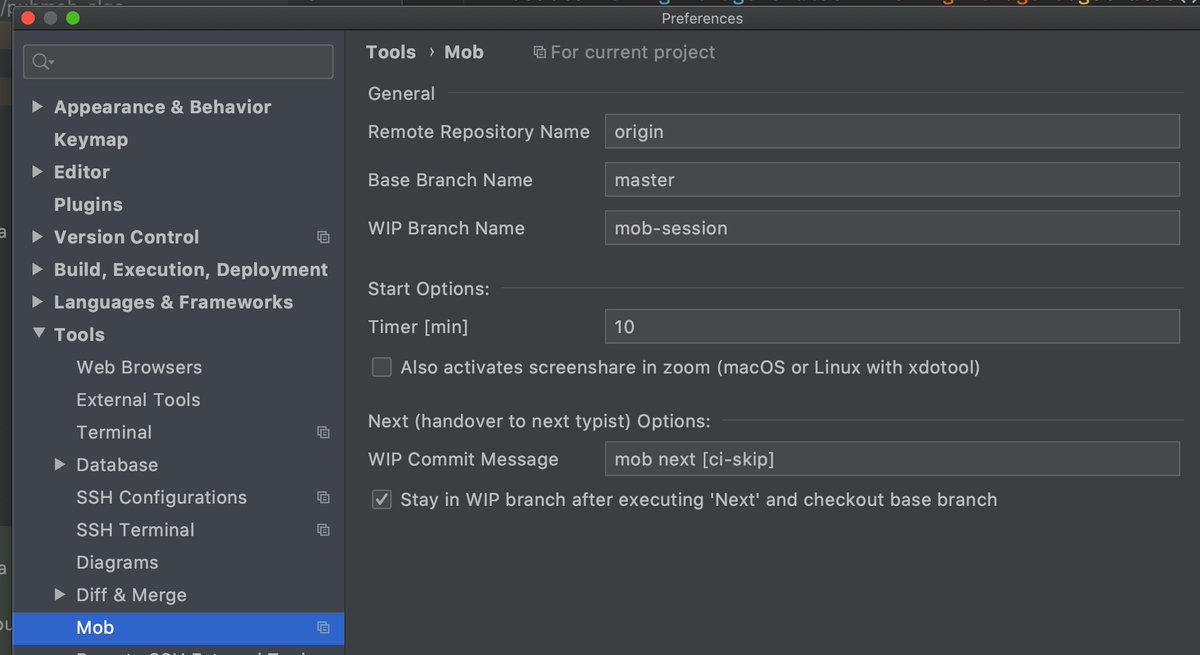Screen dimensions: 1200x655
Task: Enable zoom screenshare activation checkbox
Action: [381, 367]
